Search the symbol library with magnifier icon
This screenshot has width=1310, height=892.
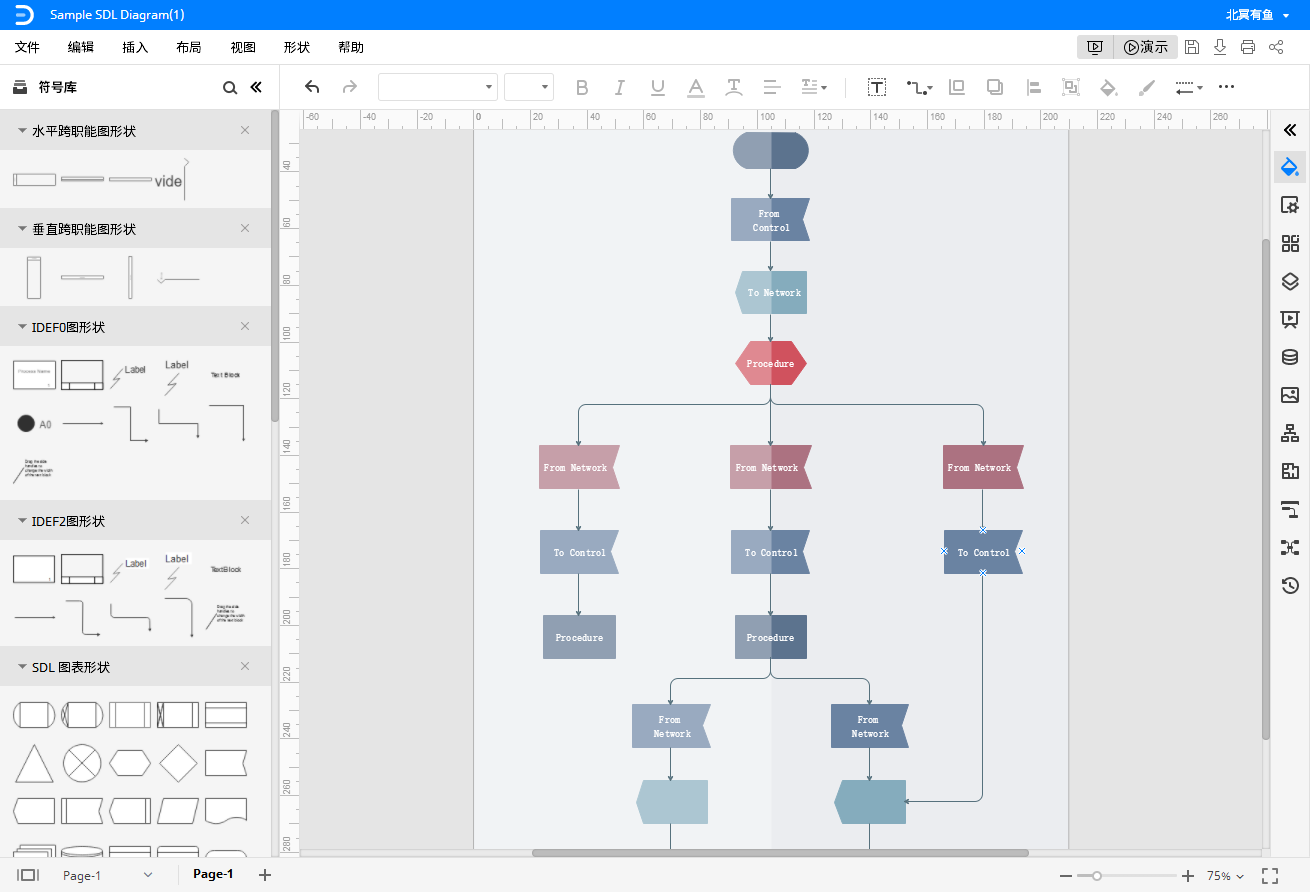tap(230, 88)
